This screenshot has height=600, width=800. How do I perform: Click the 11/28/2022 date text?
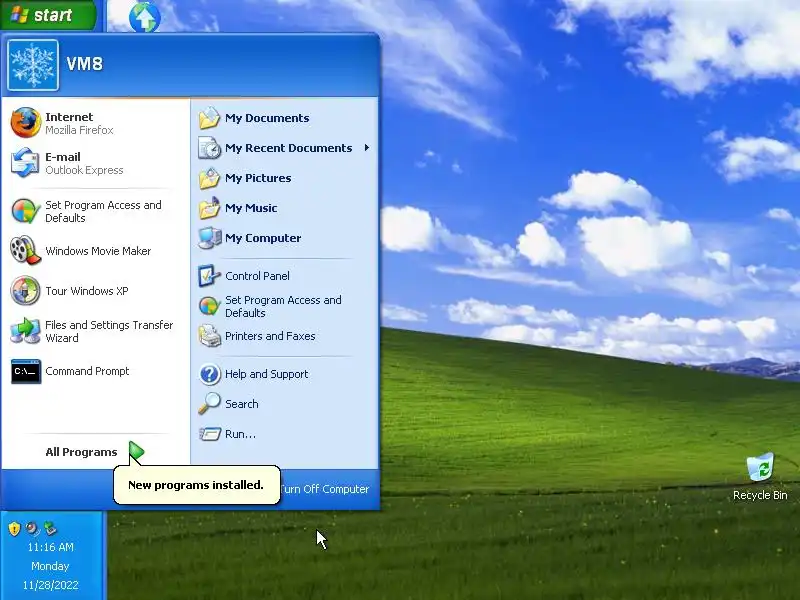click(x=51, y=585)
